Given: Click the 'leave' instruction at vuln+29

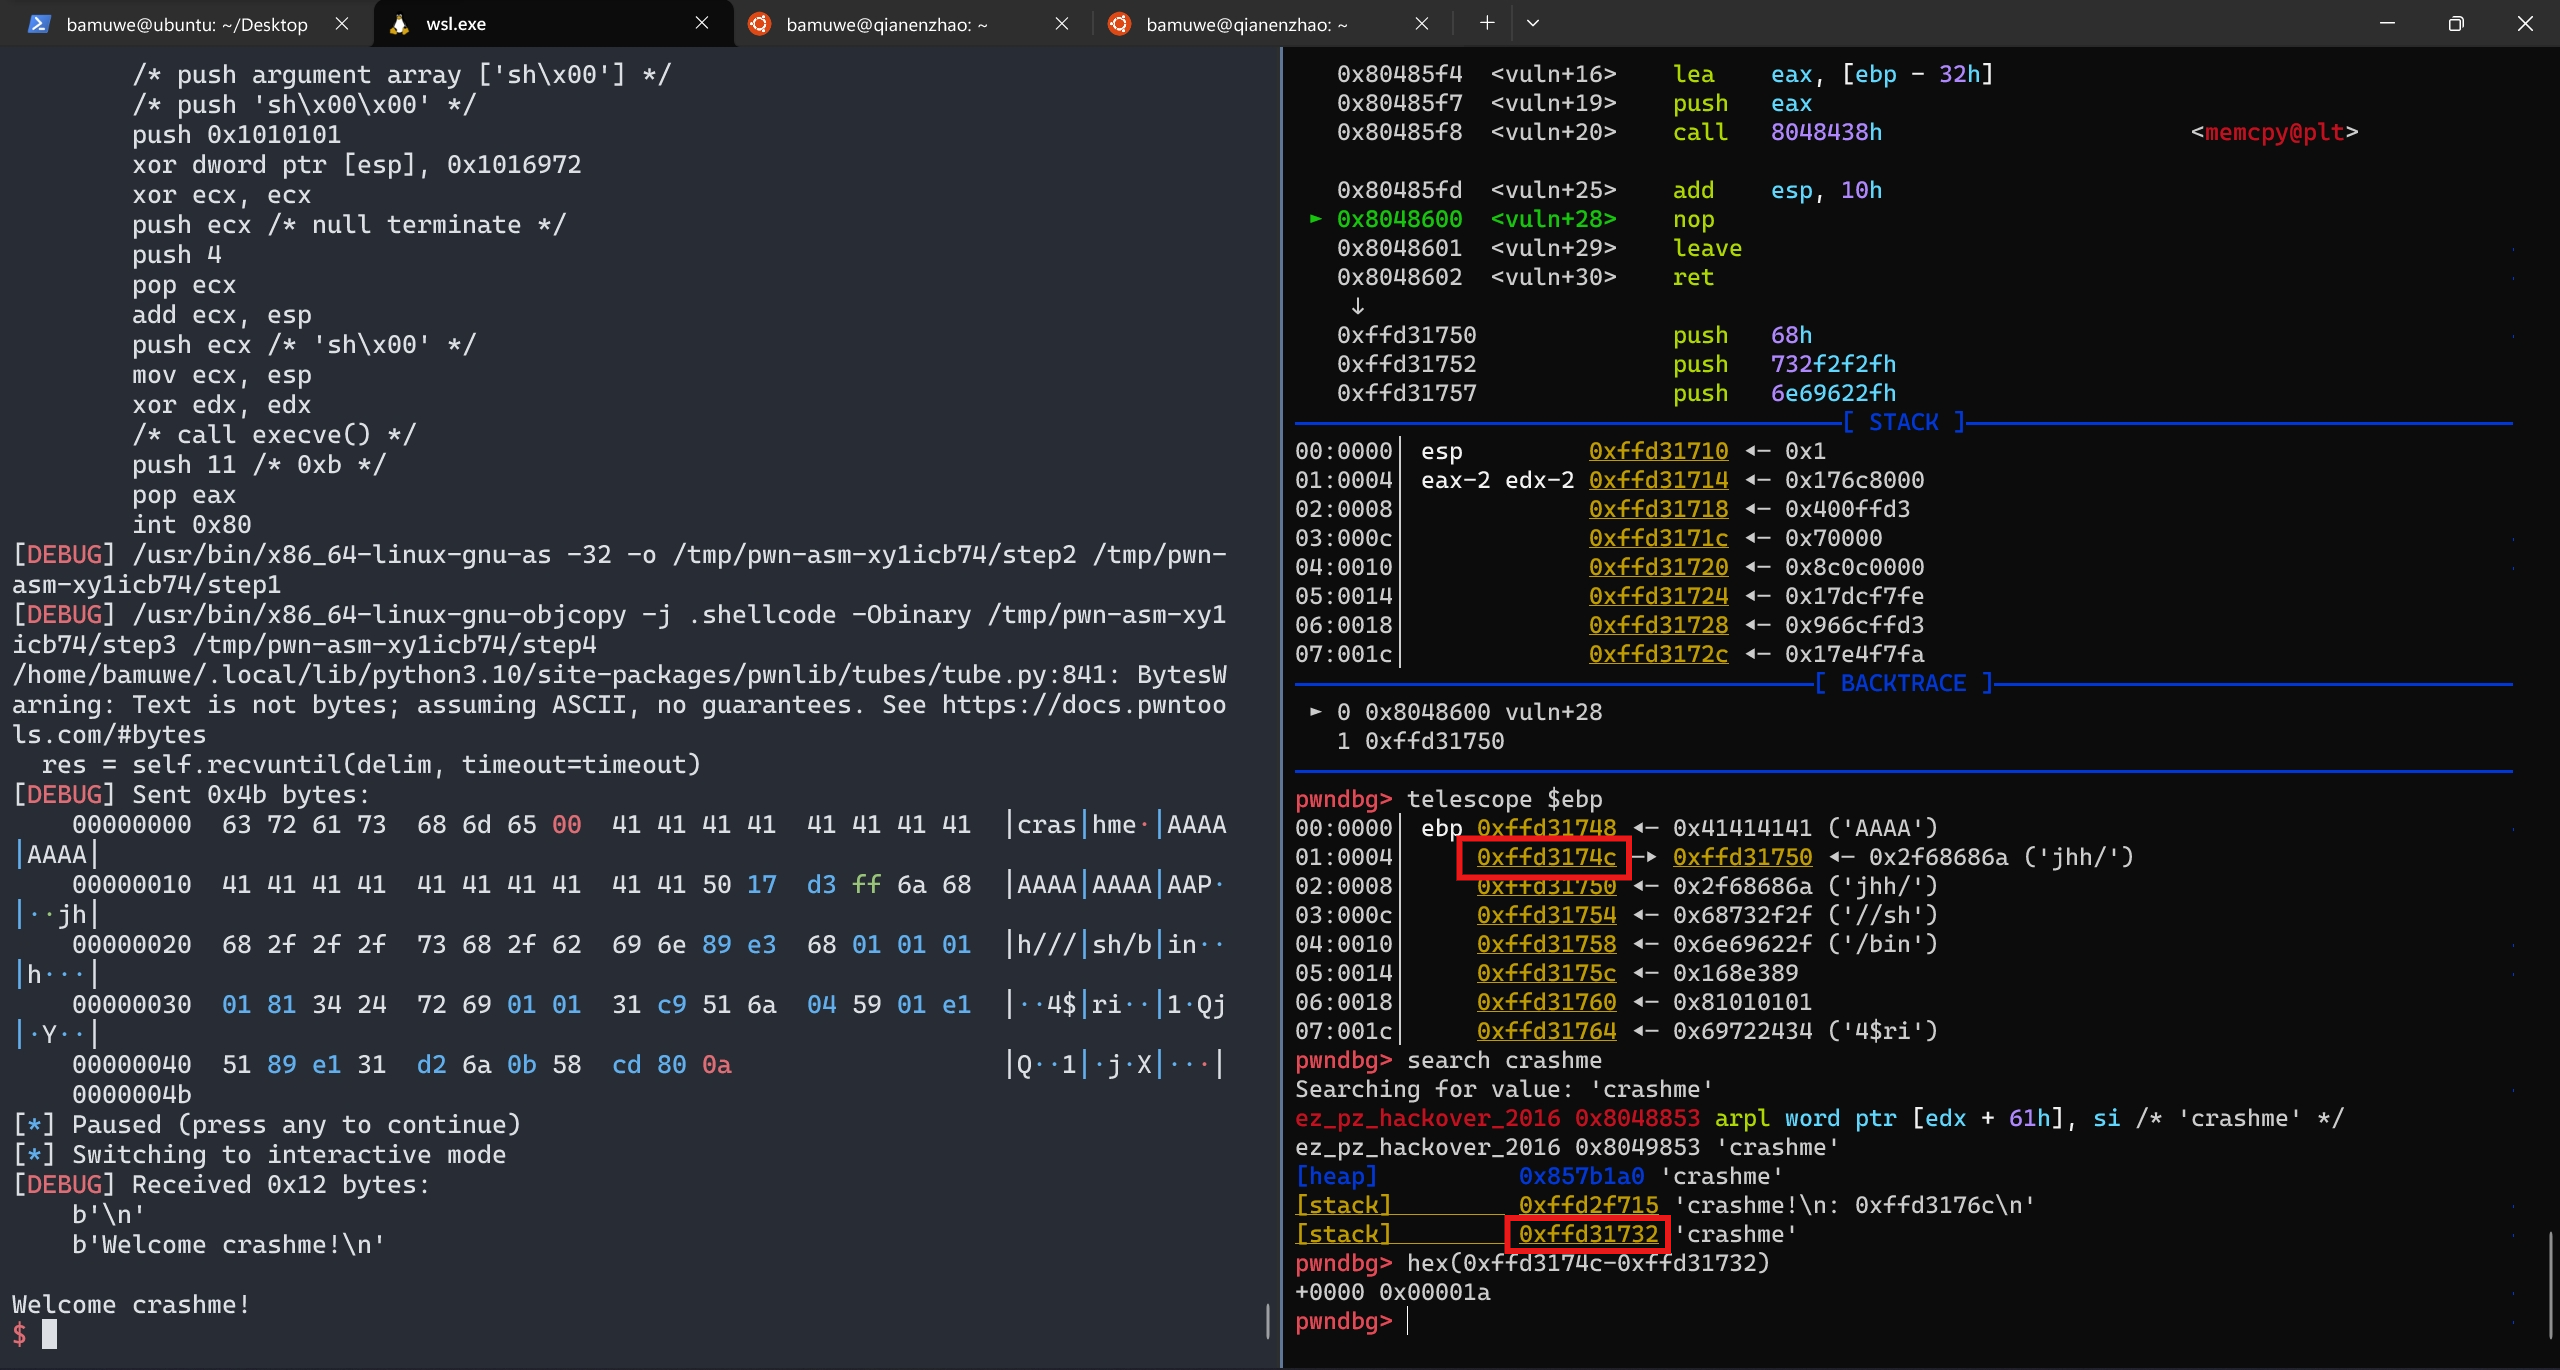Looking at the screenshot, I should 1707,248.
